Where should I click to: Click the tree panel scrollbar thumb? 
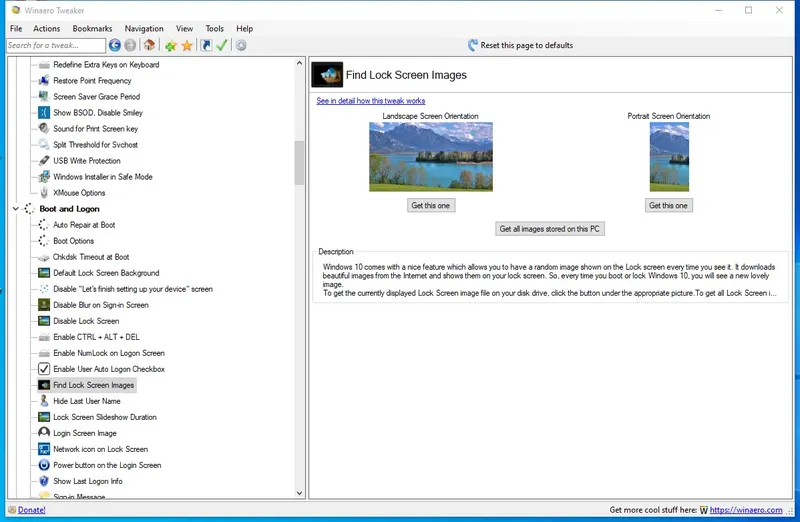[299, 163]
